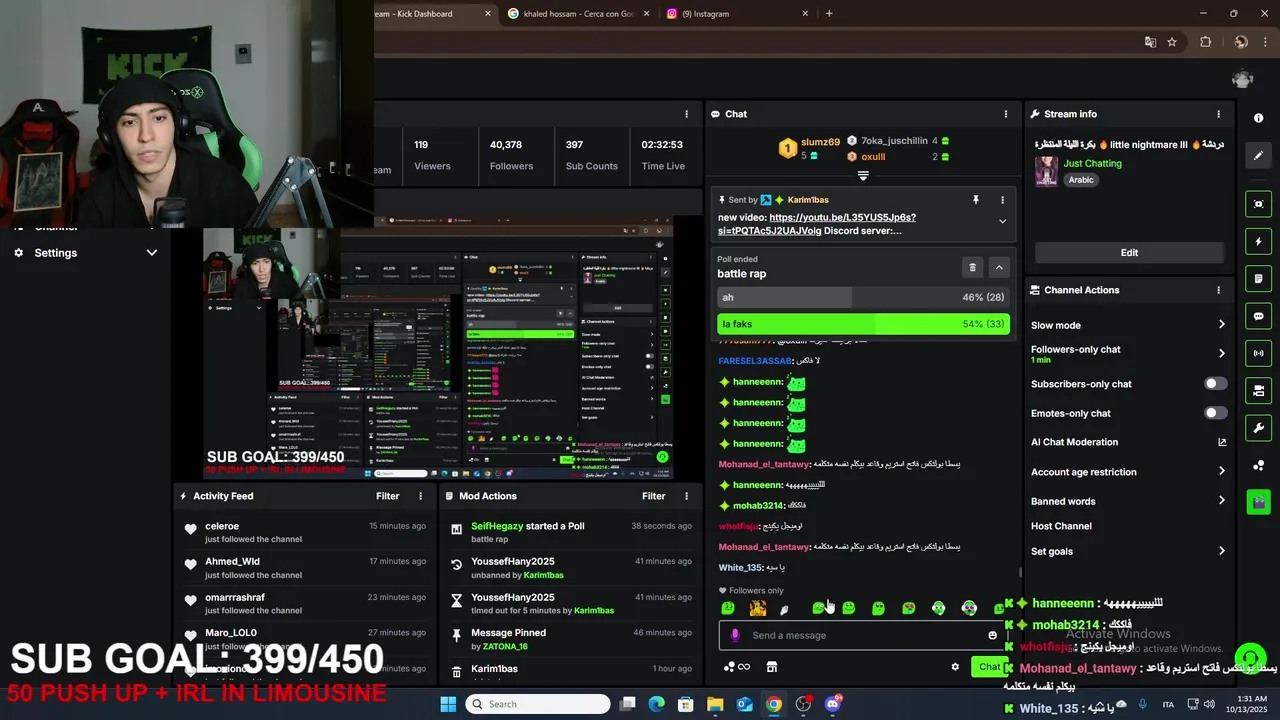Open Channel Actions three-dot menu
The image size is (1280, 720).
point(1218,290)
